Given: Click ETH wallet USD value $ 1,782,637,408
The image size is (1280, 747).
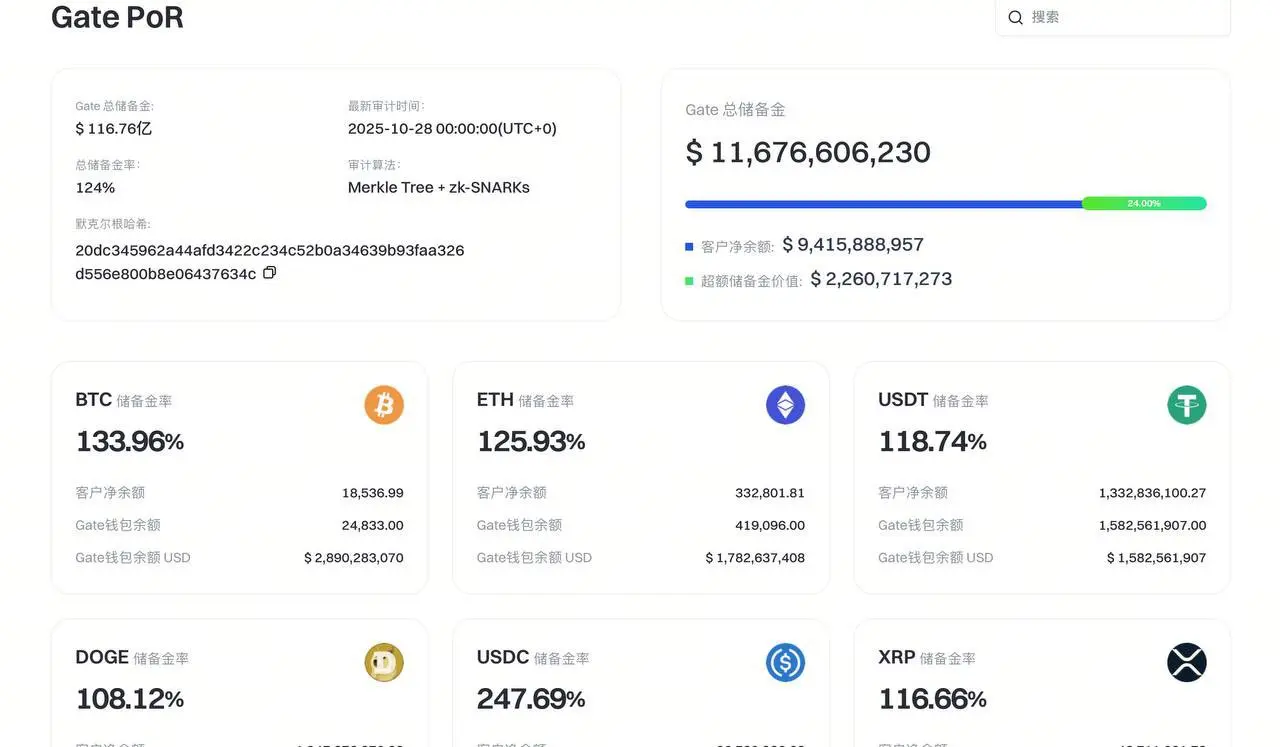Looking at the screenshot, I should pyautogui.click(x=755, y=558).
